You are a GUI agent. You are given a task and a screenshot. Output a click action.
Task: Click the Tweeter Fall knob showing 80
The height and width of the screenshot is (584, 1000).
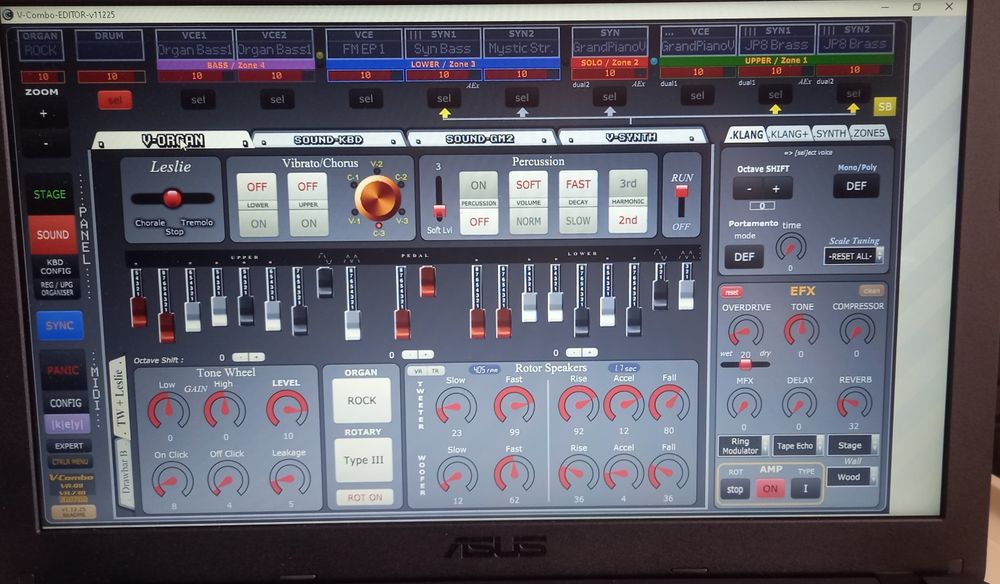tap(669, 403)
